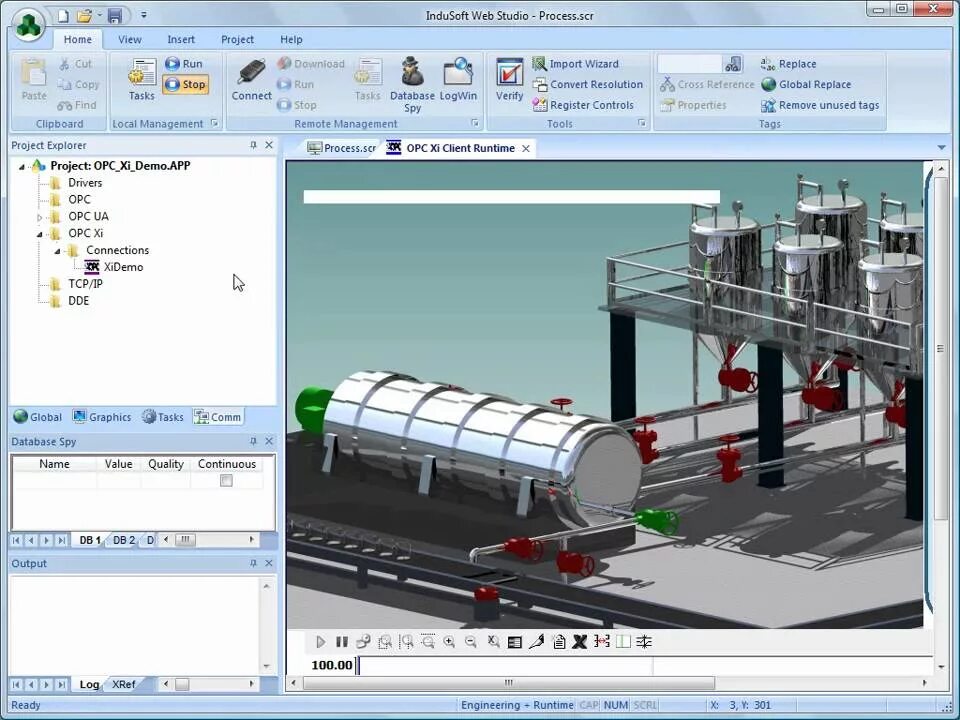The width and height of the screenshot is (960, 720).
Task: Switch to the Graphics explorer tab
Action: tap(102, 417)
